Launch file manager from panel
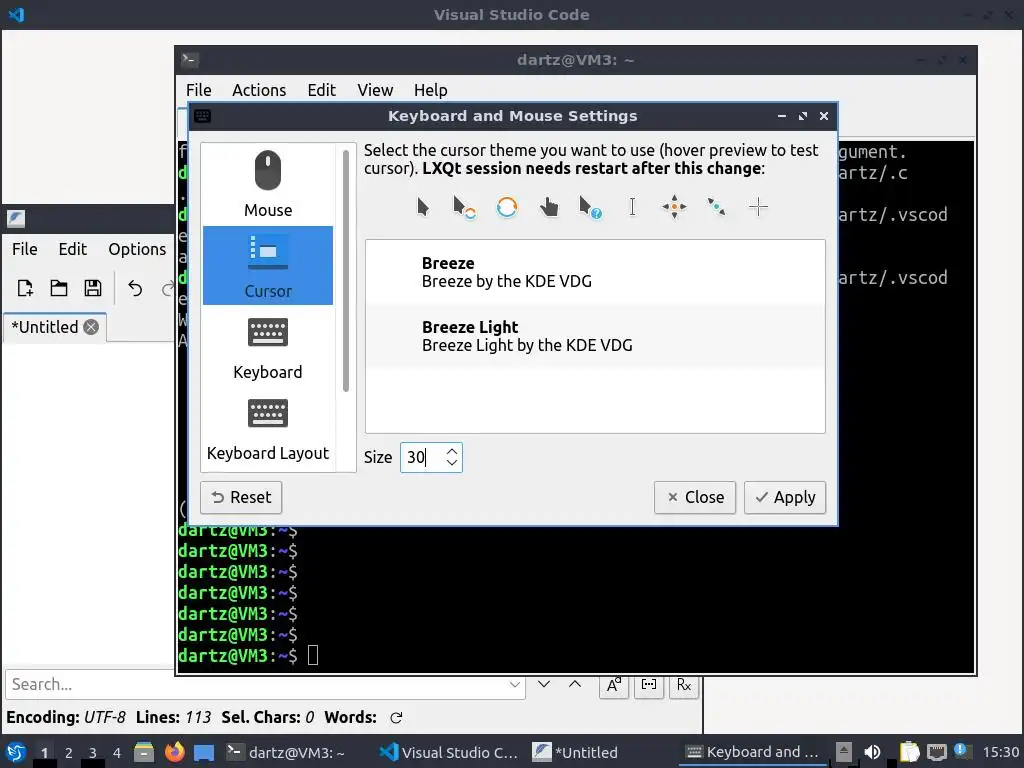1024x768 pixels. tap(144, 752)
